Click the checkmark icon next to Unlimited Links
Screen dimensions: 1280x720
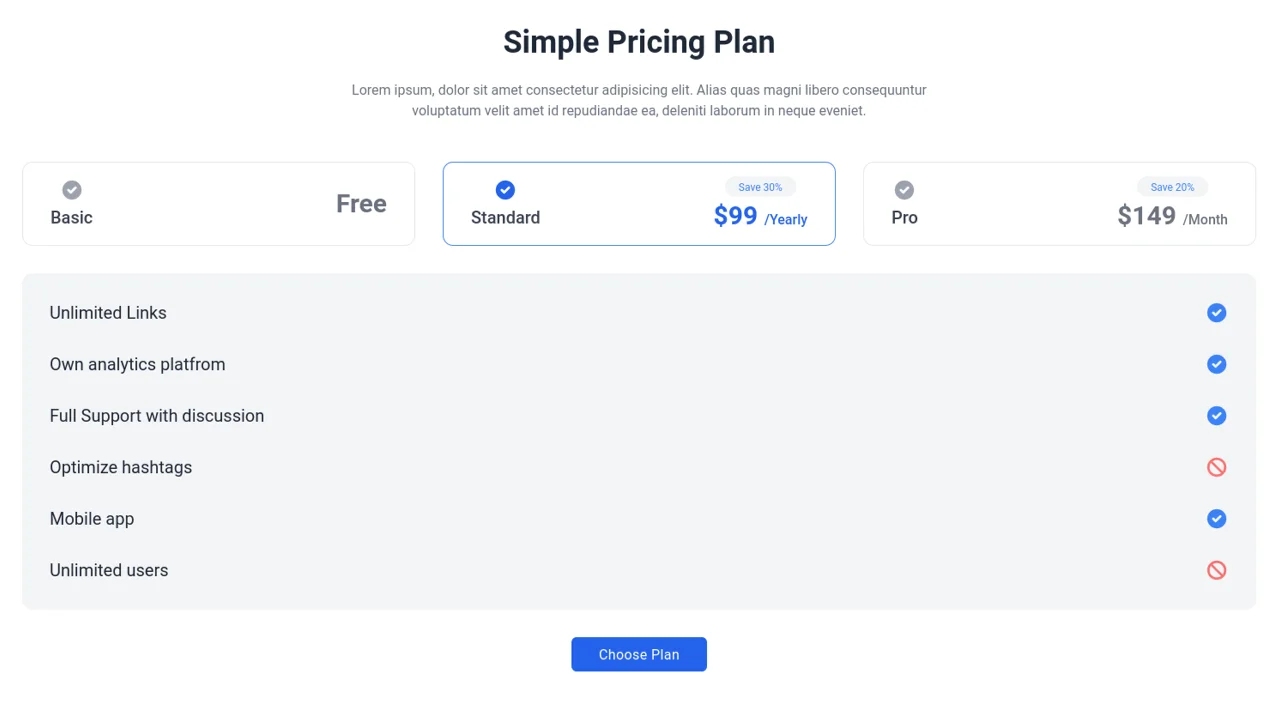1217,312
